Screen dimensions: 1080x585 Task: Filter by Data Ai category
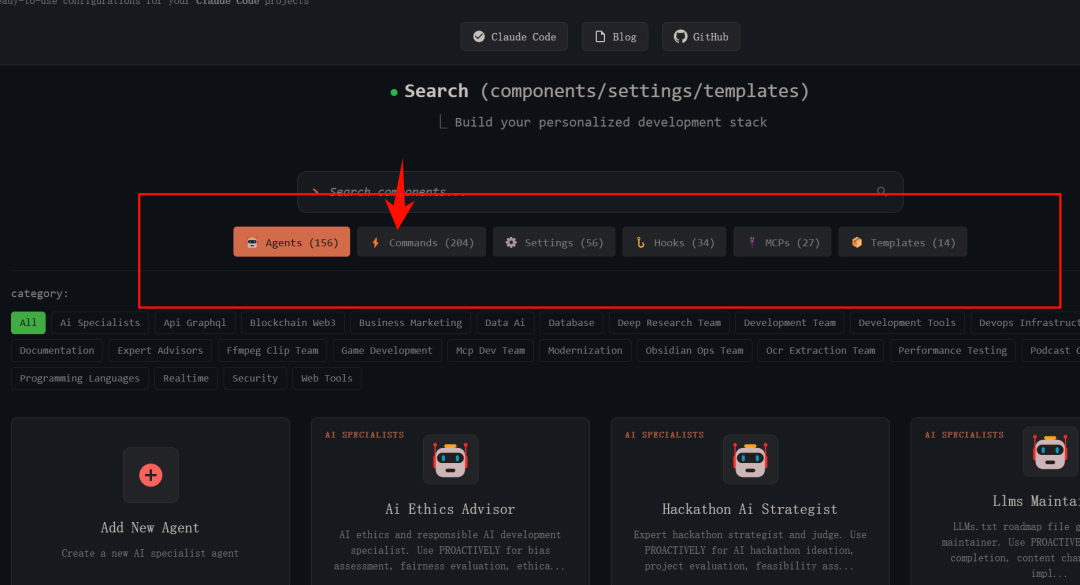(x=505, y=322)
